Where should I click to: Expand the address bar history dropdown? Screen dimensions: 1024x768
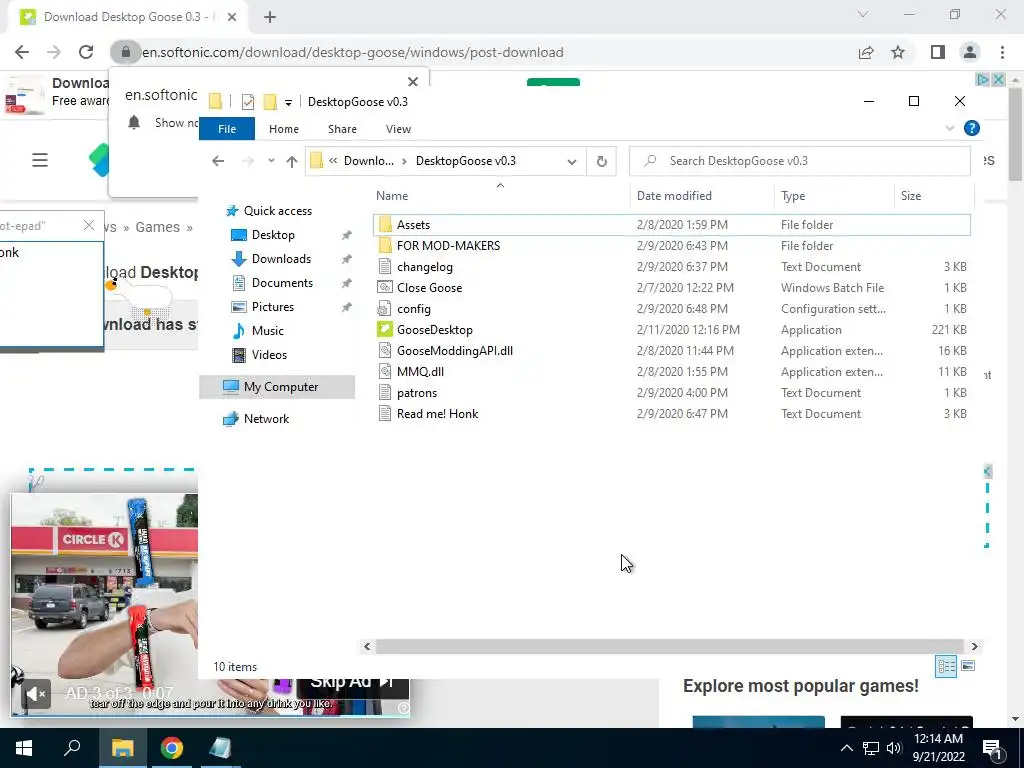click(x=571, y=161)
